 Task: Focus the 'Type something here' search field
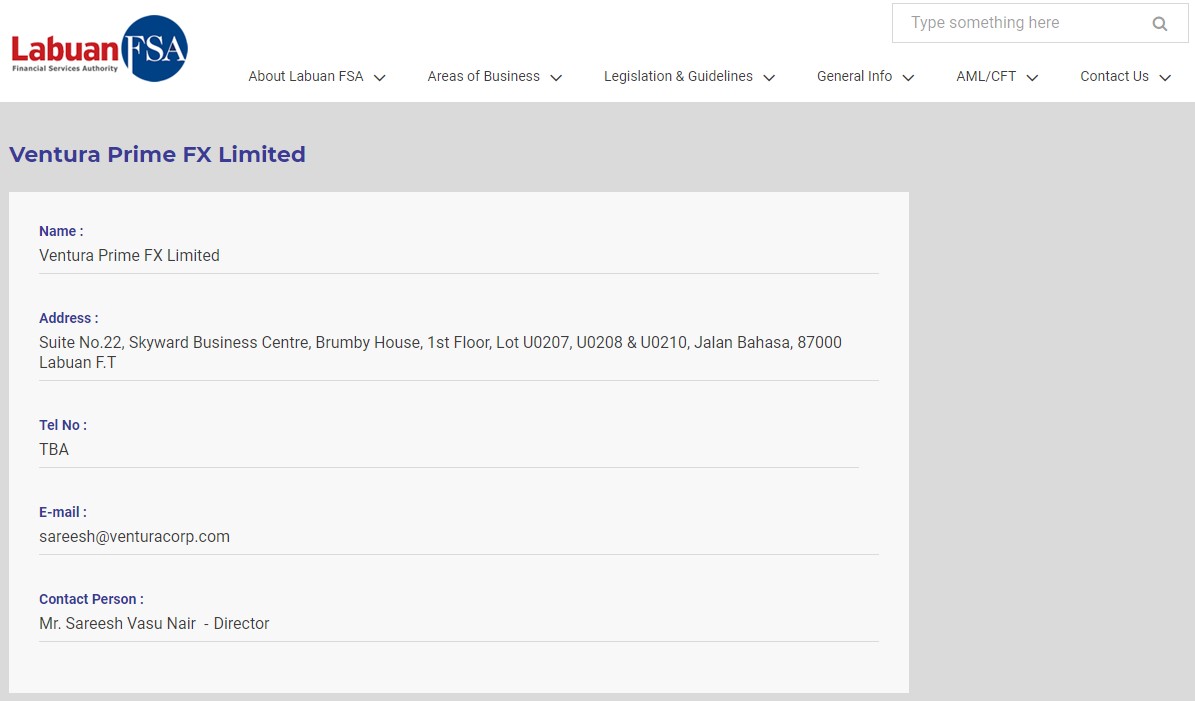tap(1040, 23)
